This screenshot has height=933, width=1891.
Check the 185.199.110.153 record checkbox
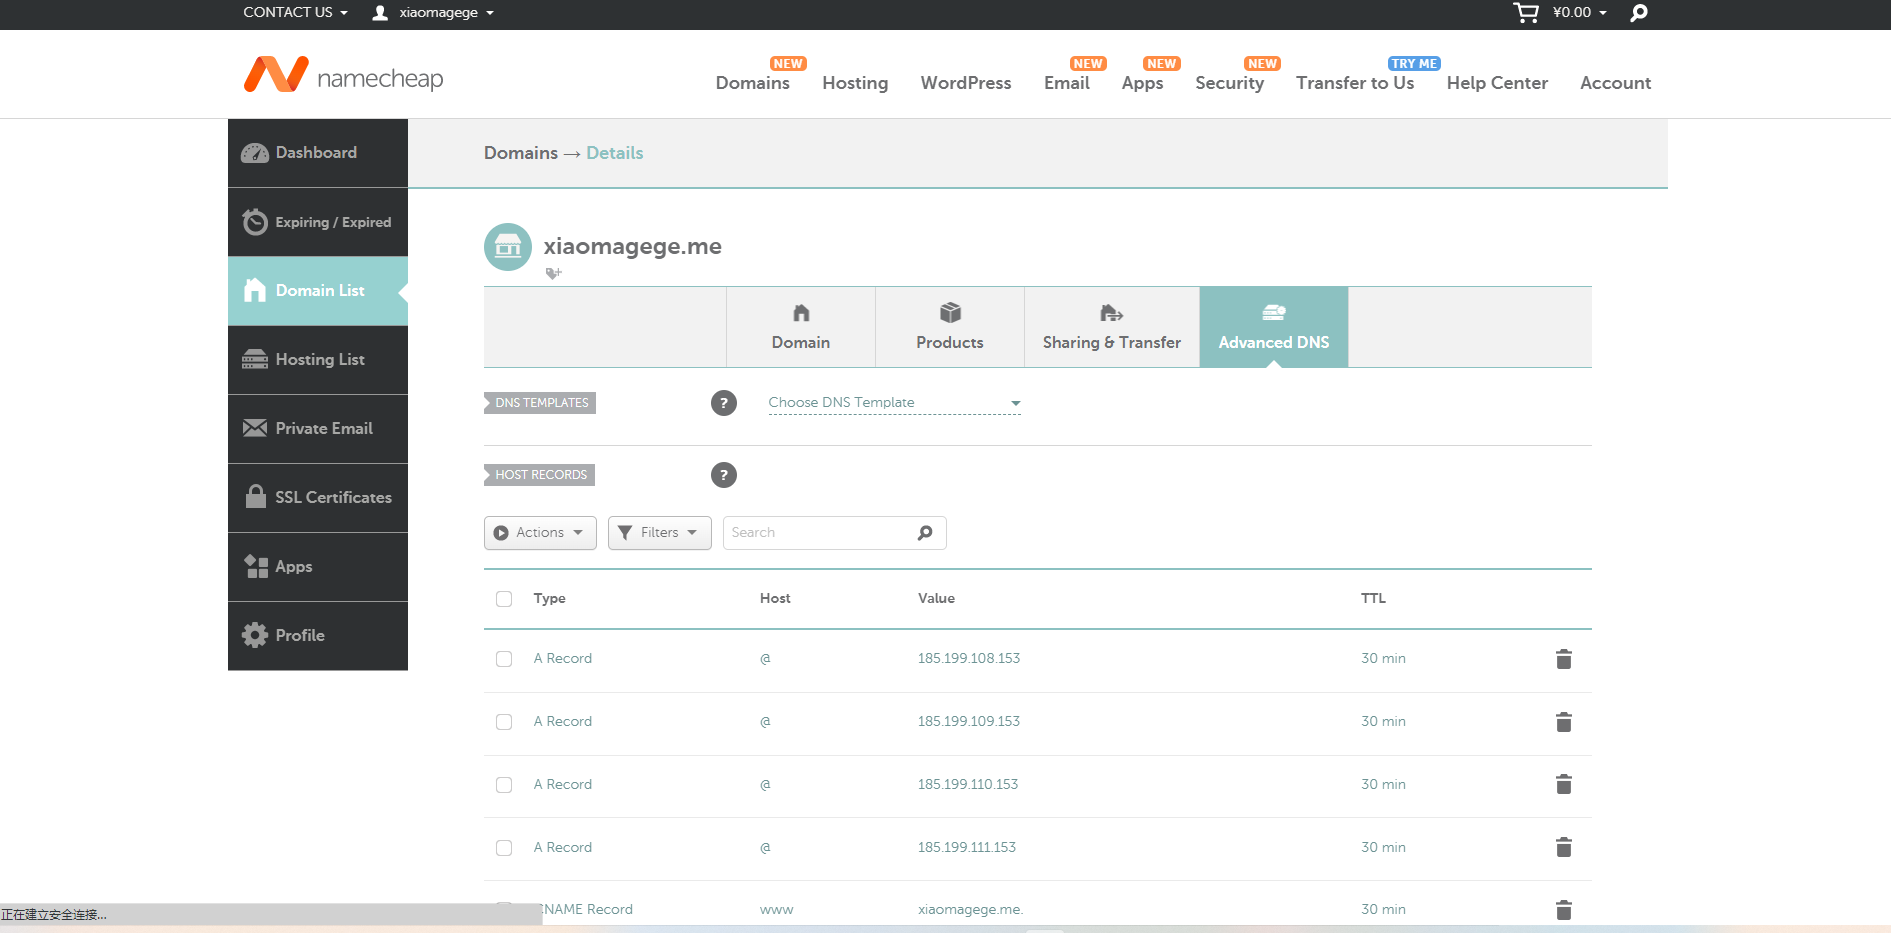click(x=504, y=785)
